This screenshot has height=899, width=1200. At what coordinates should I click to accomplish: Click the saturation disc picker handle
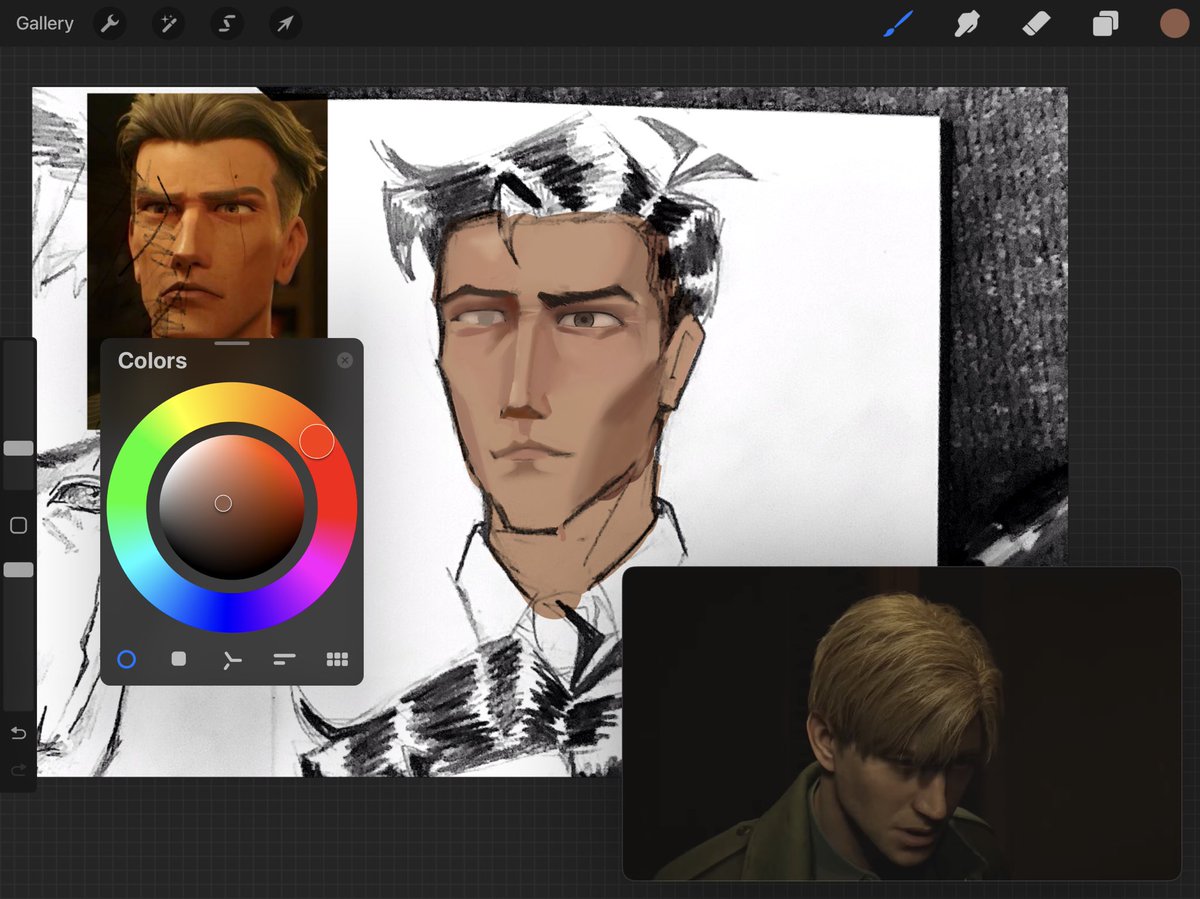pos(223,503)
